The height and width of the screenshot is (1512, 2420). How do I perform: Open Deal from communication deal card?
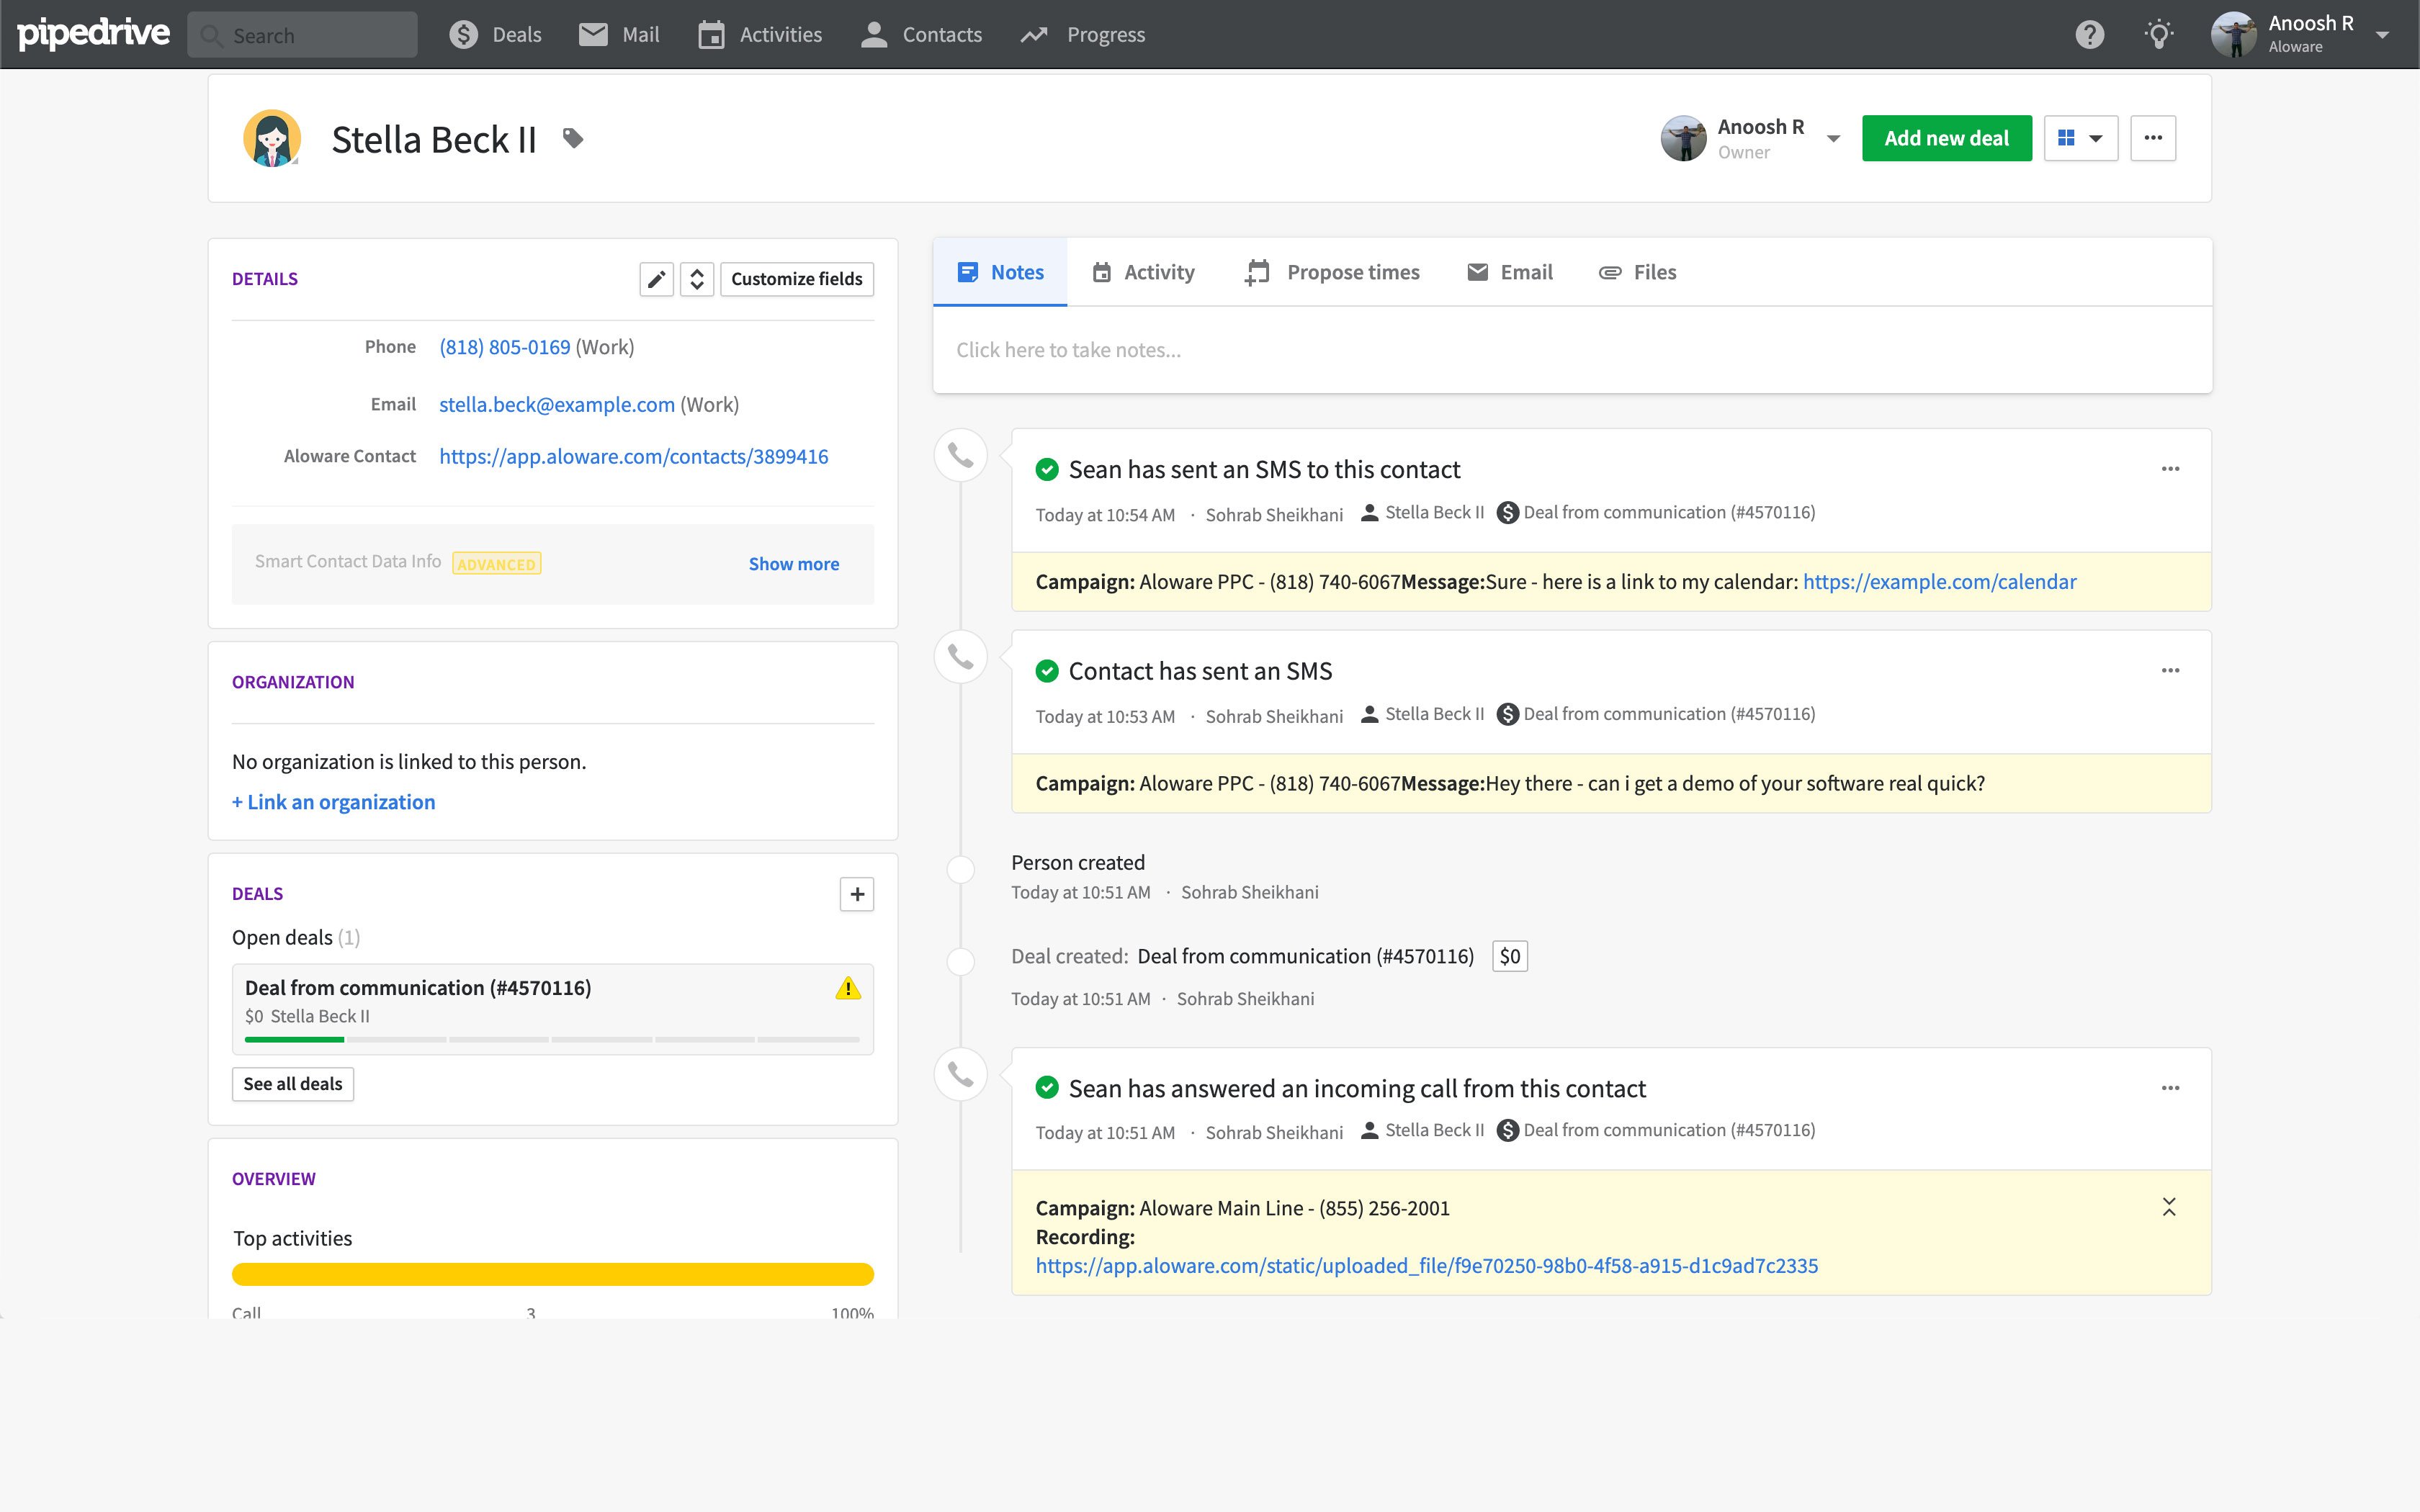click(553, 1009)
